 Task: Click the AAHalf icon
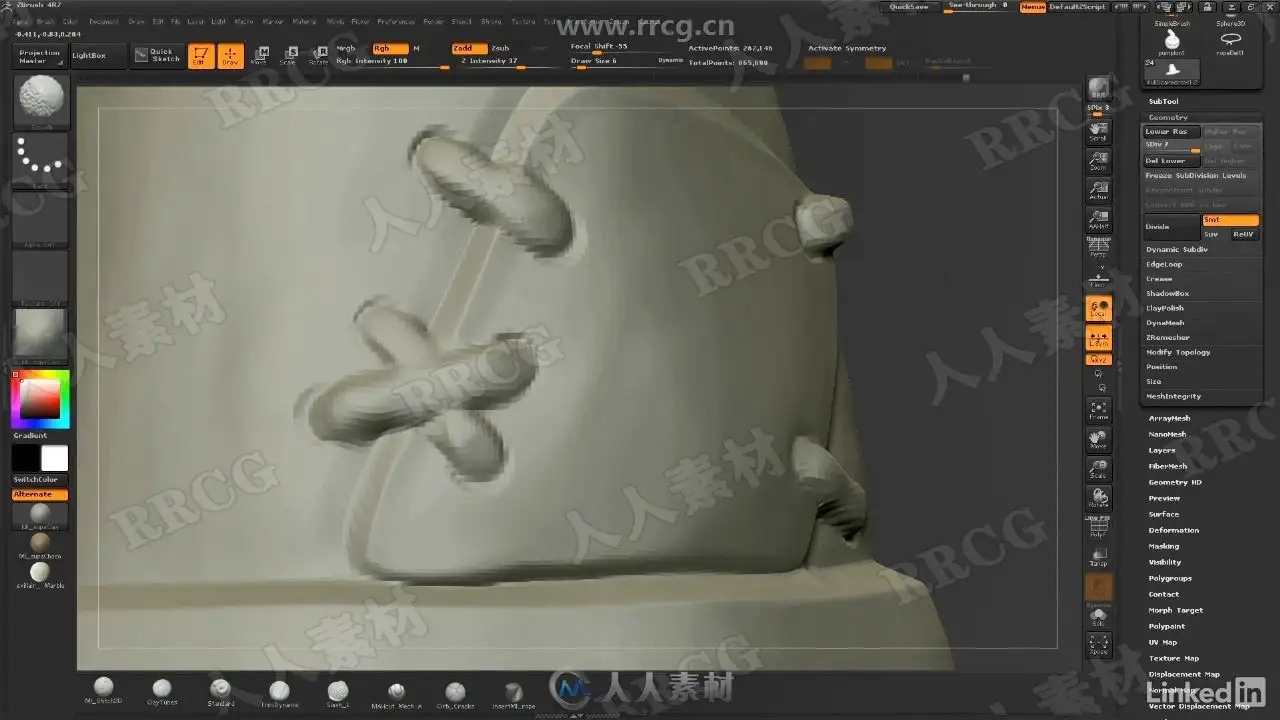1099,220
